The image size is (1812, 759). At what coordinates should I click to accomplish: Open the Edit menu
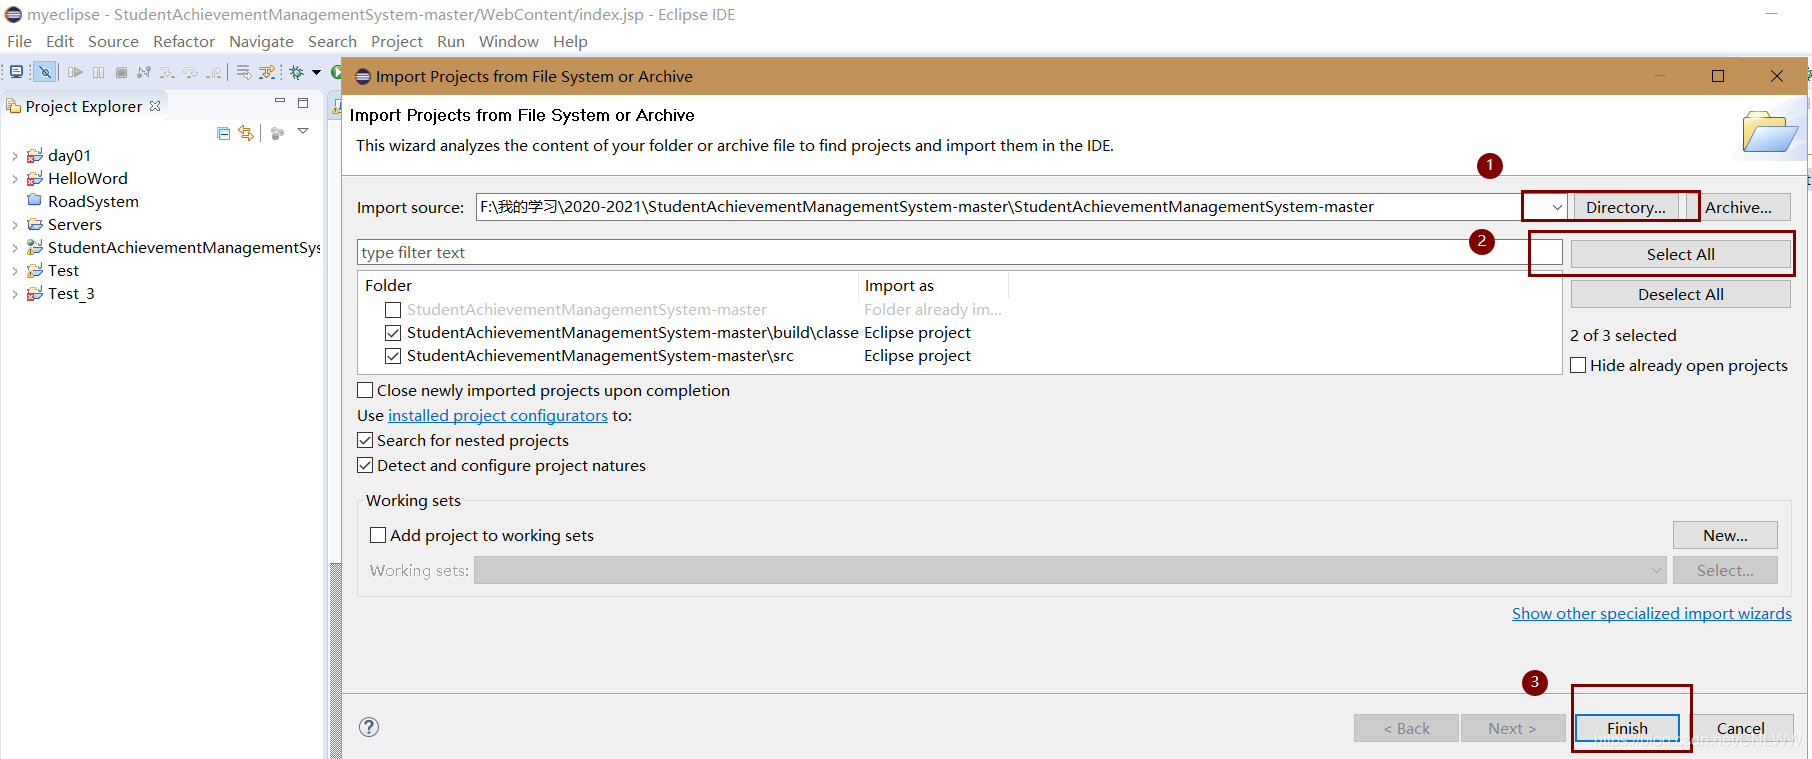coord(60,41)
